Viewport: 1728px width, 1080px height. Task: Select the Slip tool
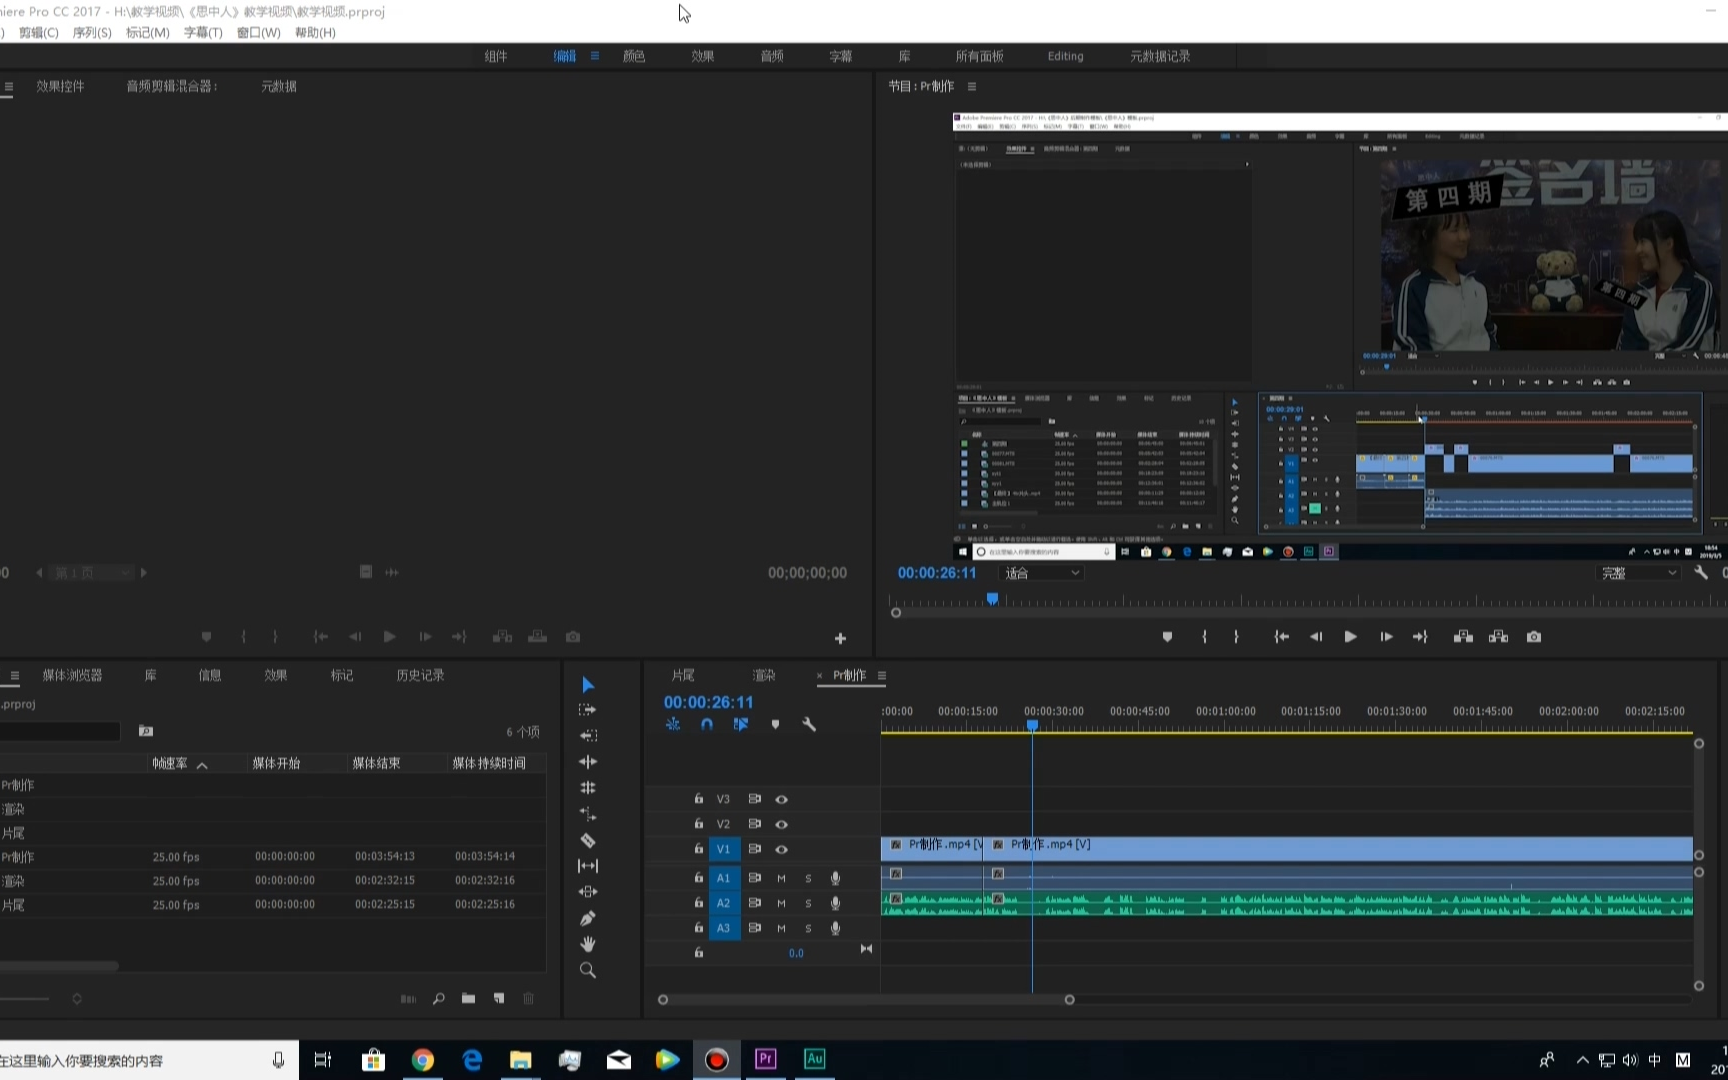(588, 866)
